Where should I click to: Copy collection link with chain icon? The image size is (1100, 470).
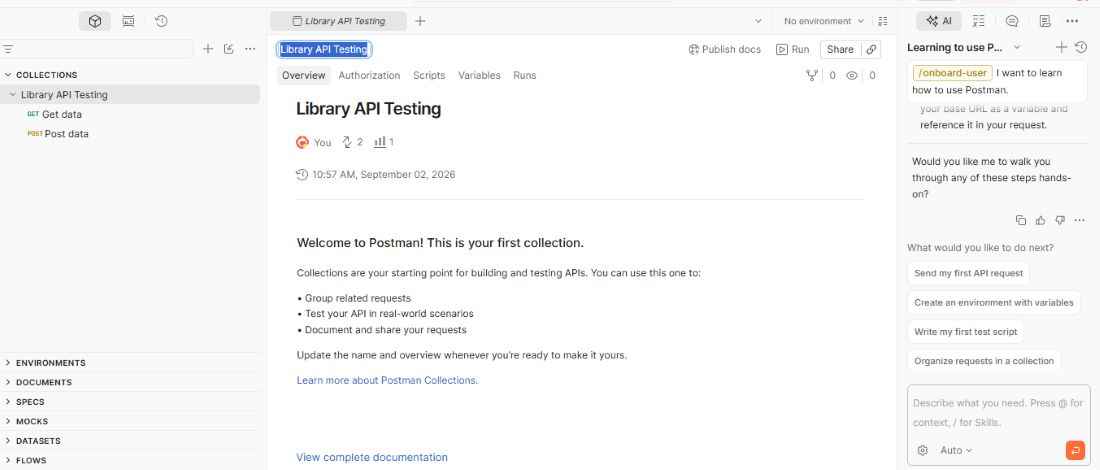click(871, 49)
